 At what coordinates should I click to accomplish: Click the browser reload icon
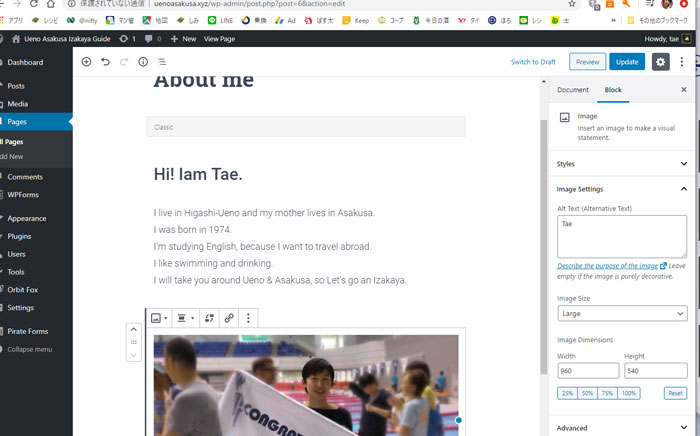click(33, 4)
